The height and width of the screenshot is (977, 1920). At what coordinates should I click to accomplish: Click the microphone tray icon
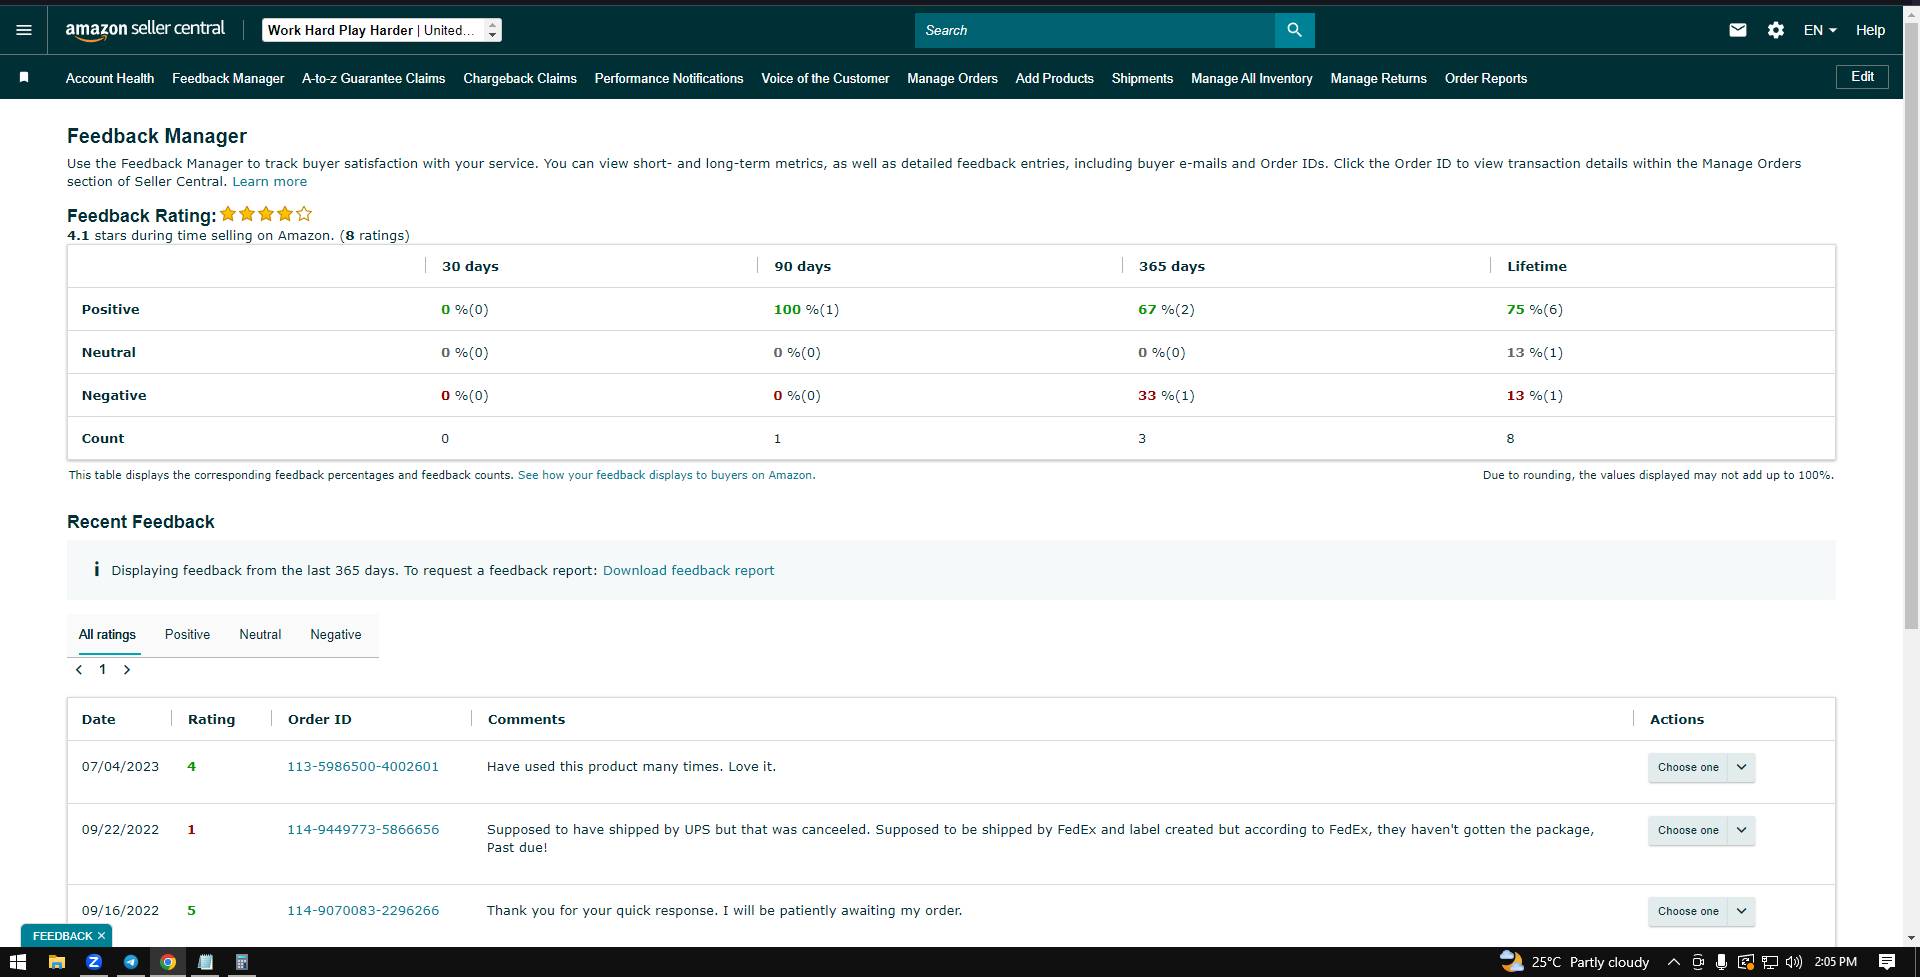click(x=1721, y=962)
